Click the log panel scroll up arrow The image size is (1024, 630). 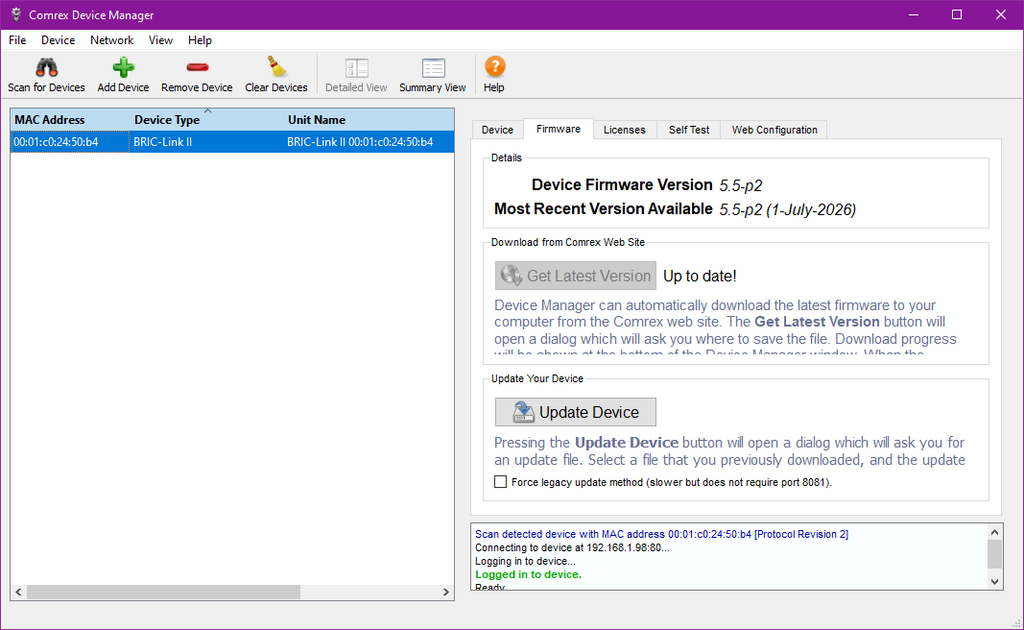pyautogui.click(x=995, y=533)
